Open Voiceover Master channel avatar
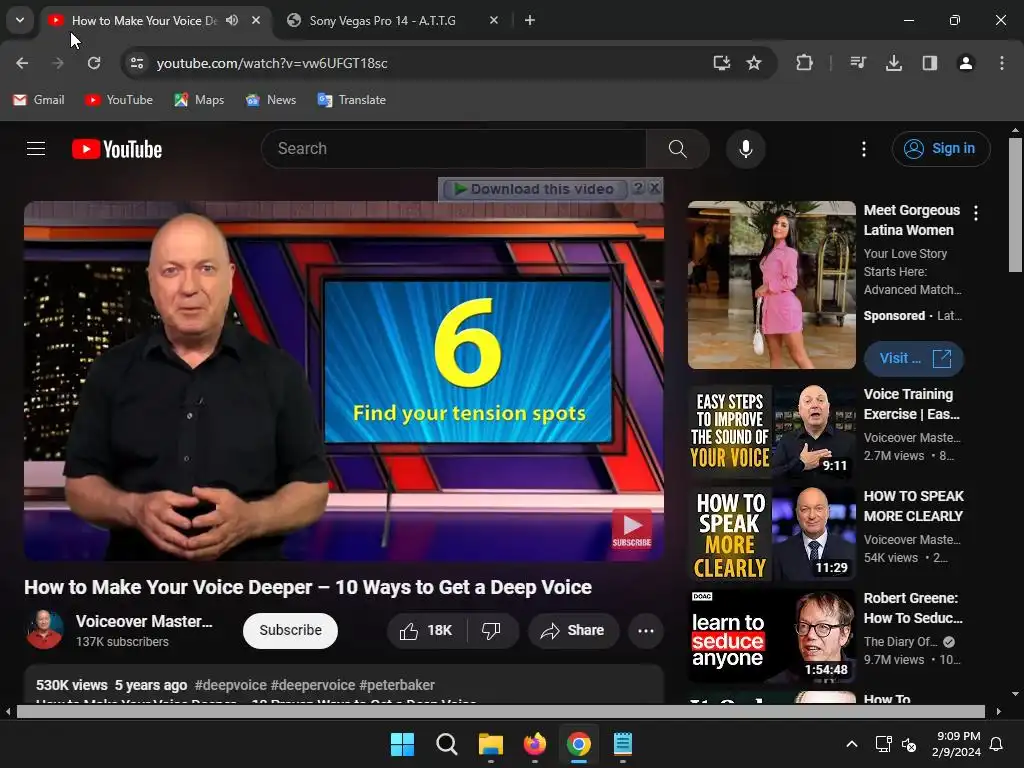Viewport: 1024px width, 768px height. pyautogui.click(x=44, y=630)
